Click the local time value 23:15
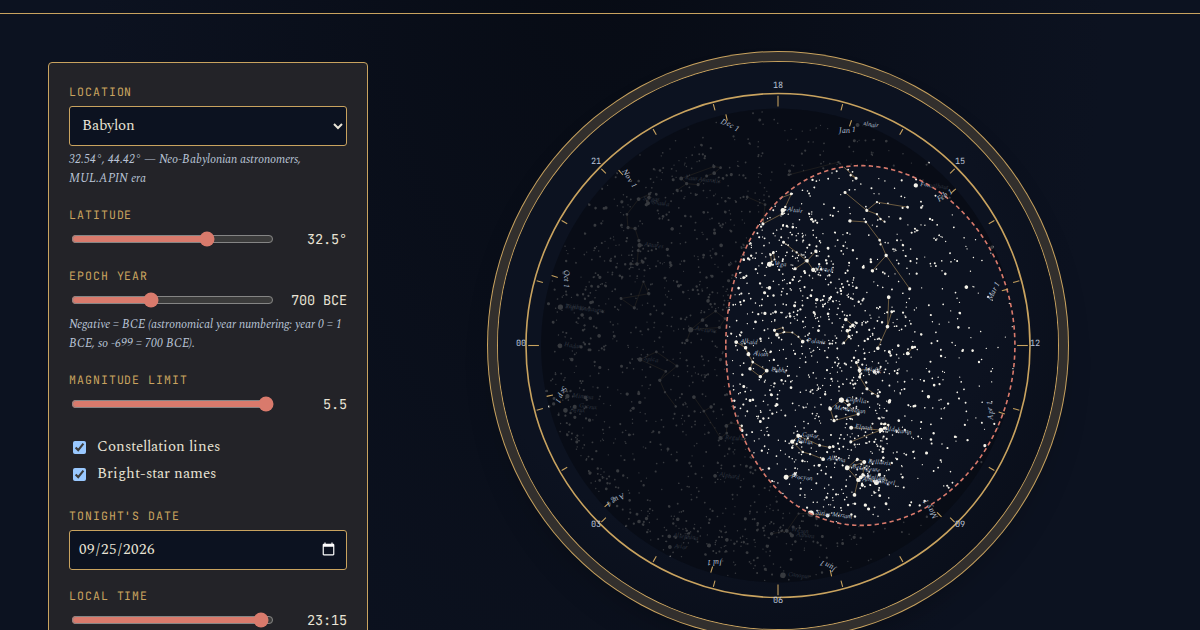 327,620
